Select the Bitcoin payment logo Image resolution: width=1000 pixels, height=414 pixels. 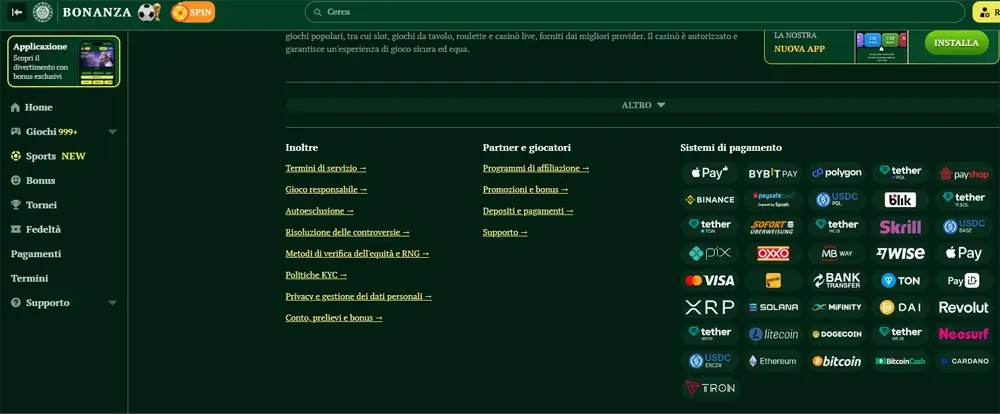click(837, 361)
